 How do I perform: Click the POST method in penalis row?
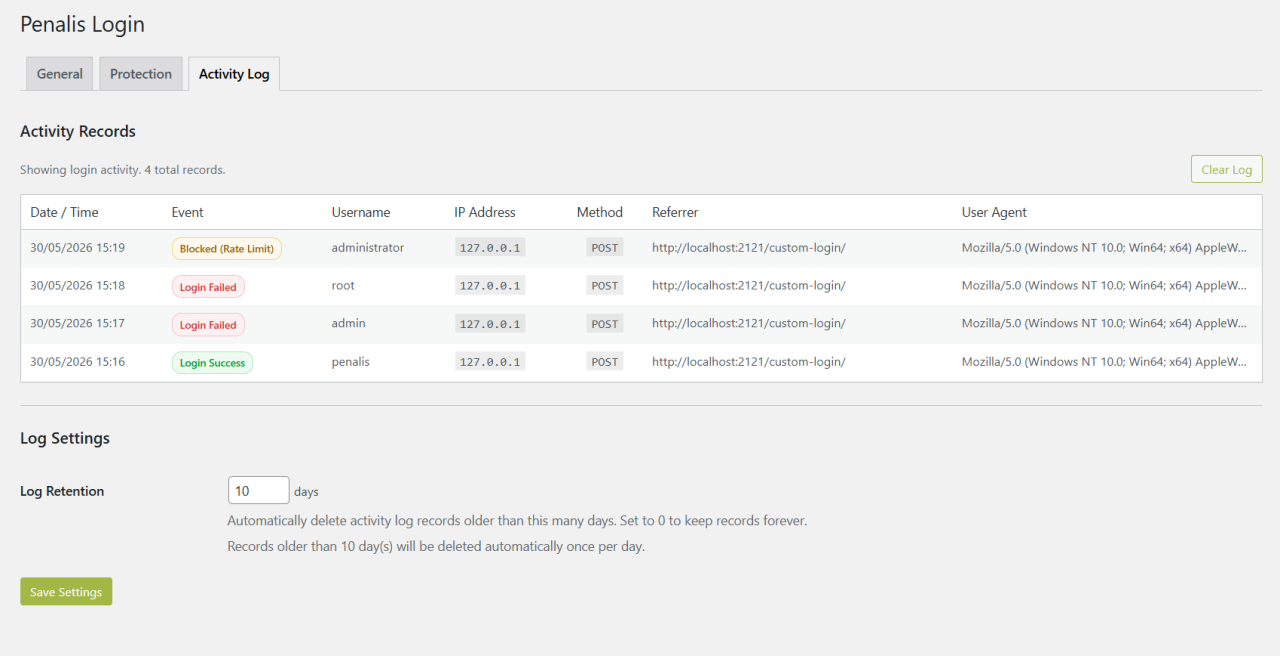(x=605, y=362)
